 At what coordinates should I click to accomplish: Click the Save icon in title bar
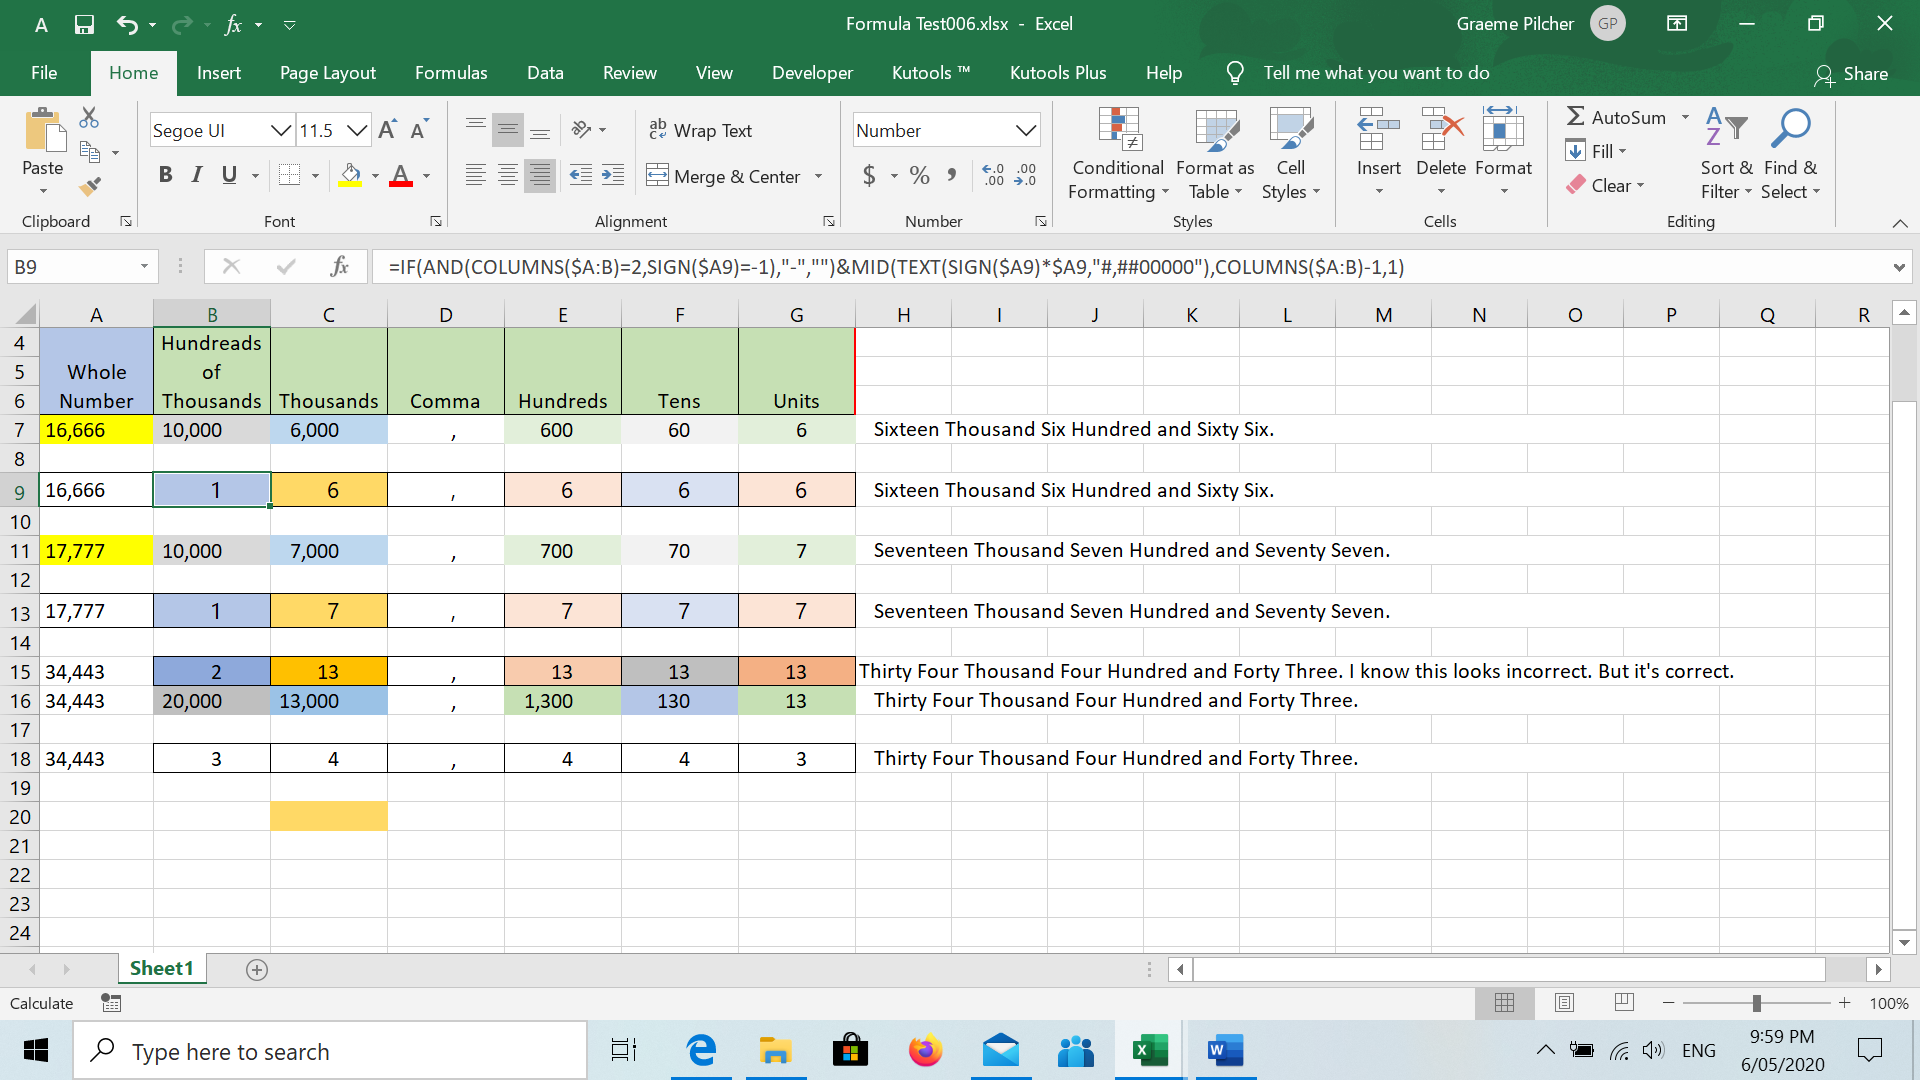pyautogui.click(x=84, y=24)
